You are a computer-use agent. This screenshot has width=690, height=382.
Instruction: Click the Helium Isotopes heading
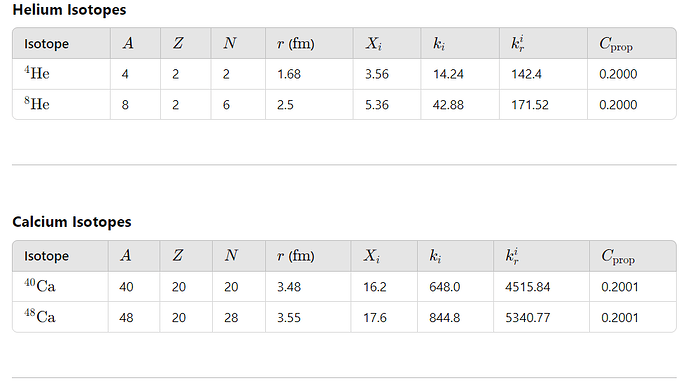[69, 10]
